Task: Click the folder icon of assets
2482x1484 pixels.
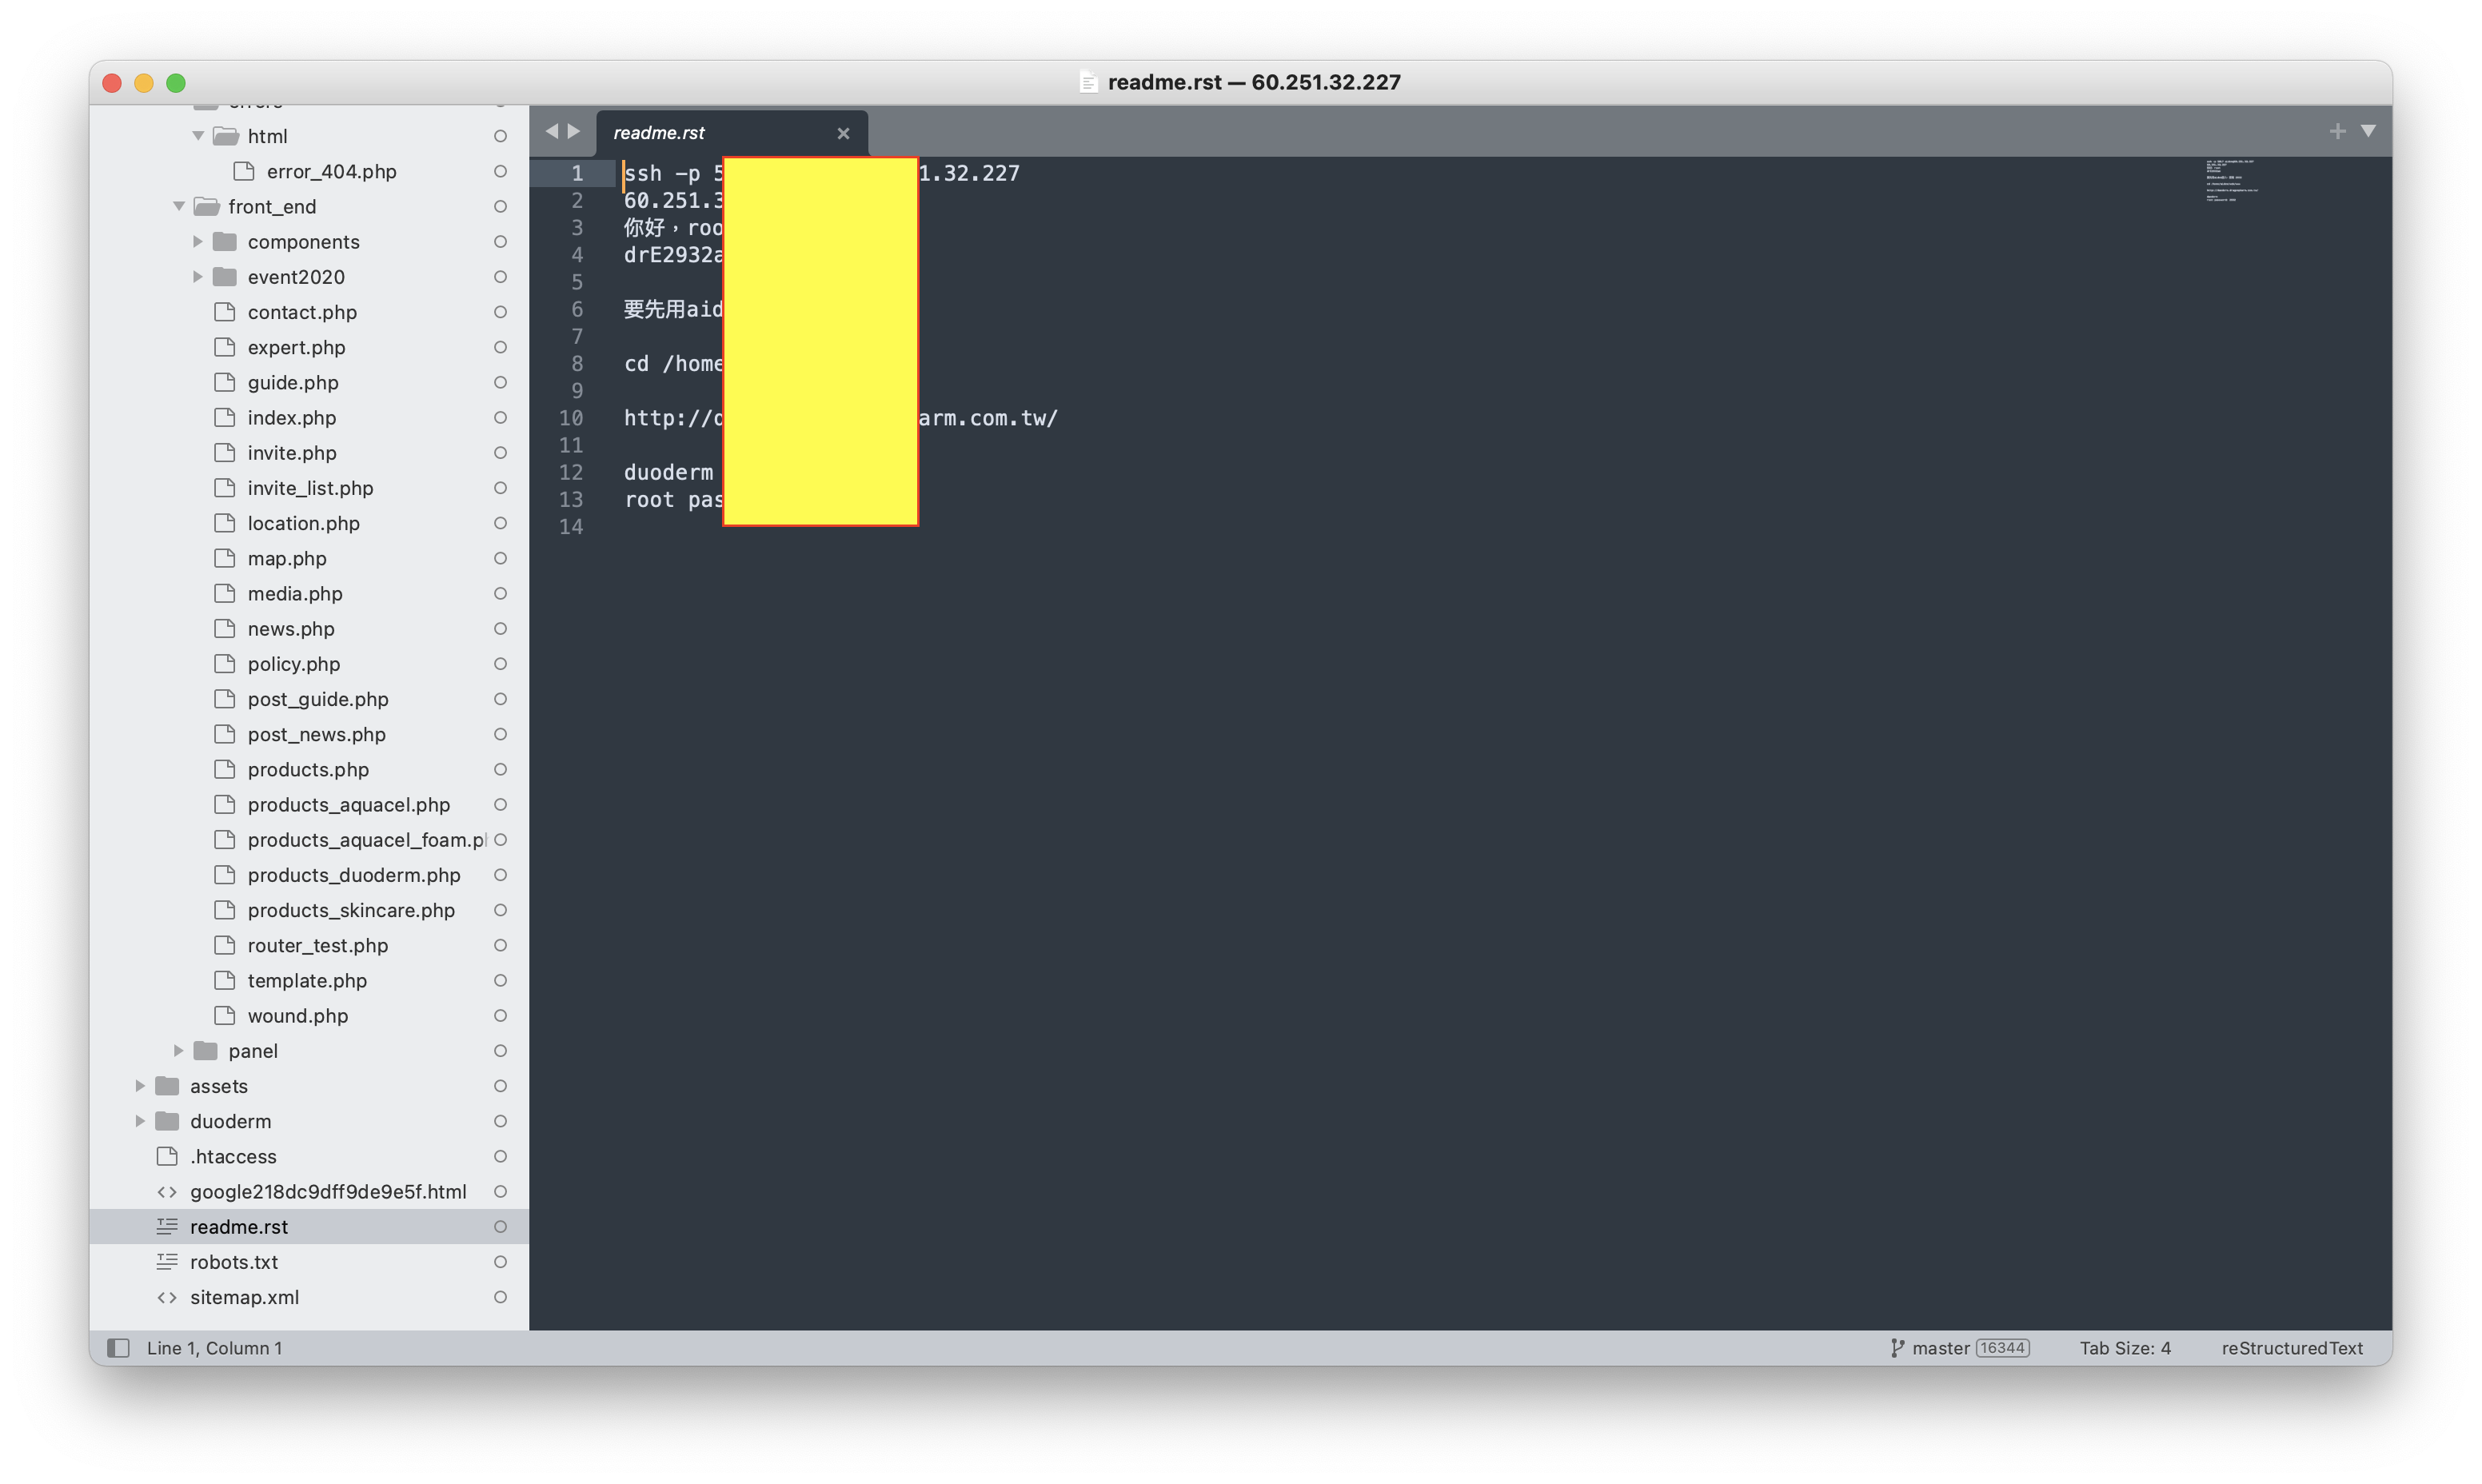Action: coord(167,1085)
